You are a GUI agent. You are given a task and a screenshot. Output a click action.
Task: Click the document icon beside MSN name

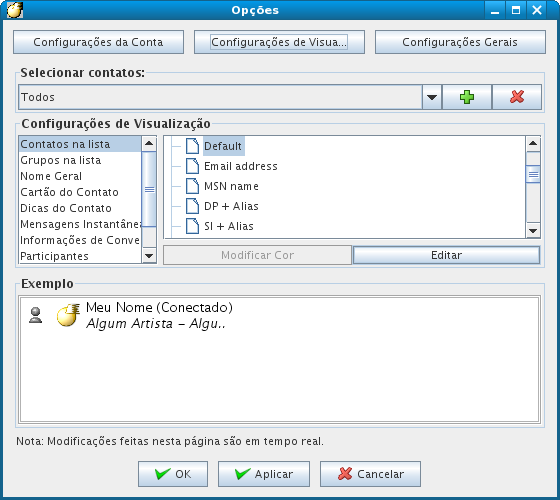[192, 186]
